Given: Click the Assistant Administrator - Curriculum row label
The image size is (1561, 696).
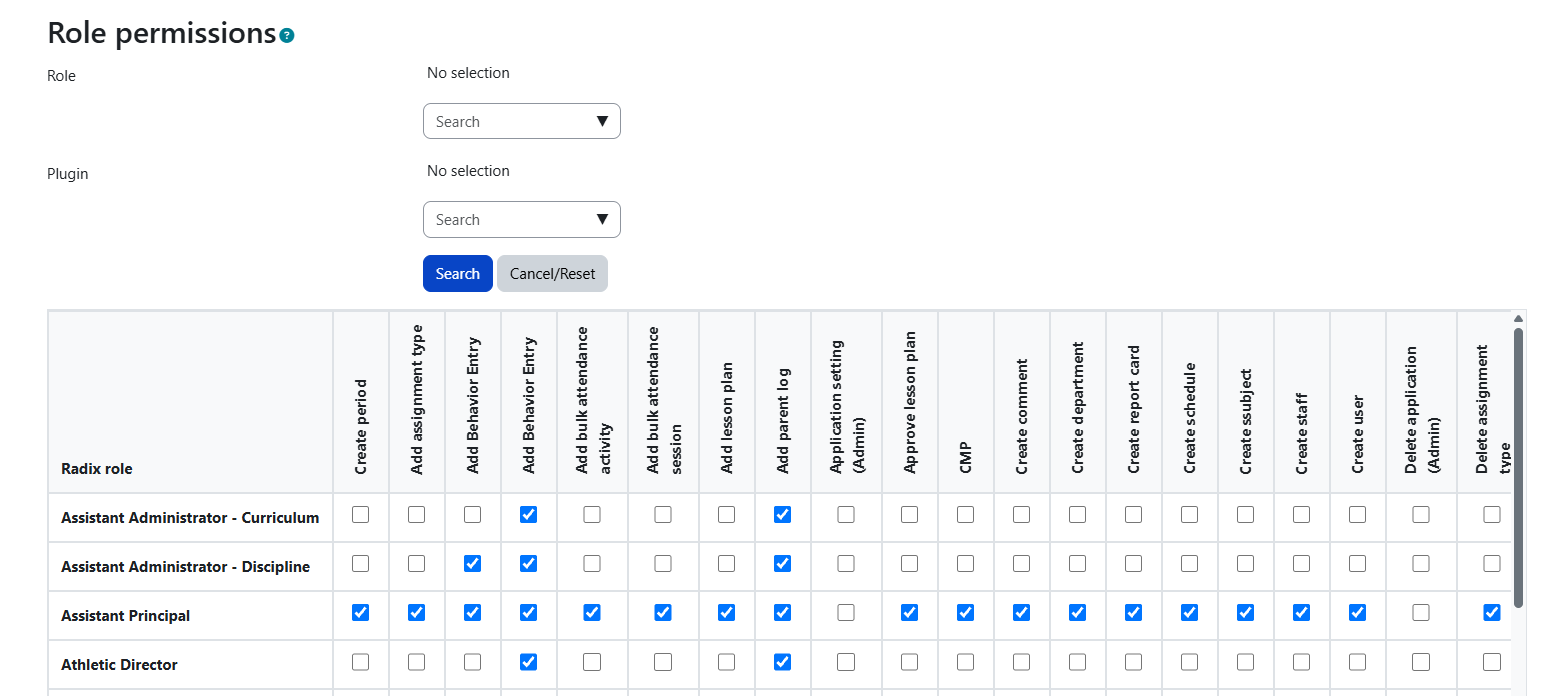Looking at the screenshot, I should tap(190, 518).
